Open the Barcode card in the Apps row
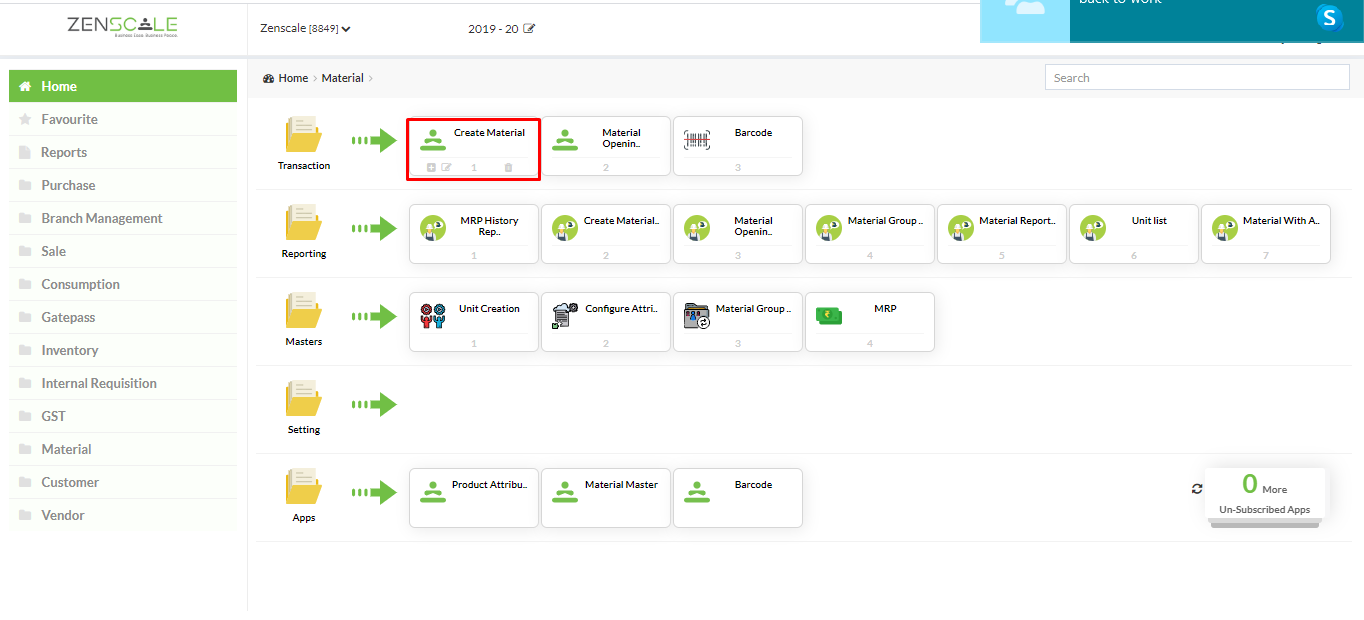1364x620 pixels. (x=738, y=498)
